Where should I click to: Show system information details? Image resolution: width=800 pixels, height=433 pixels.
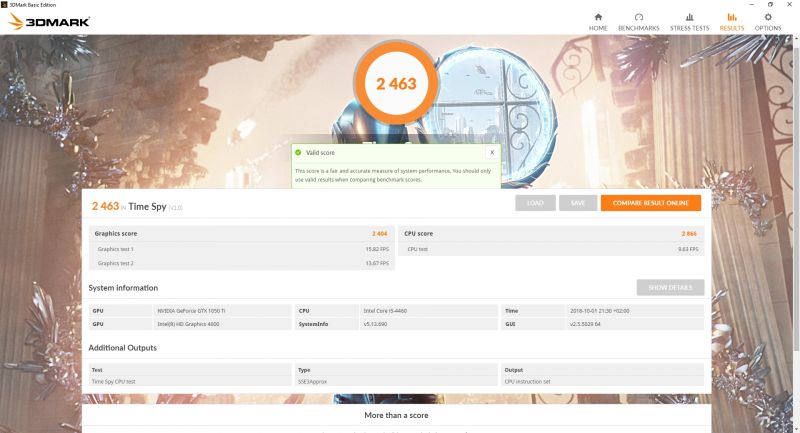(670, 288)
